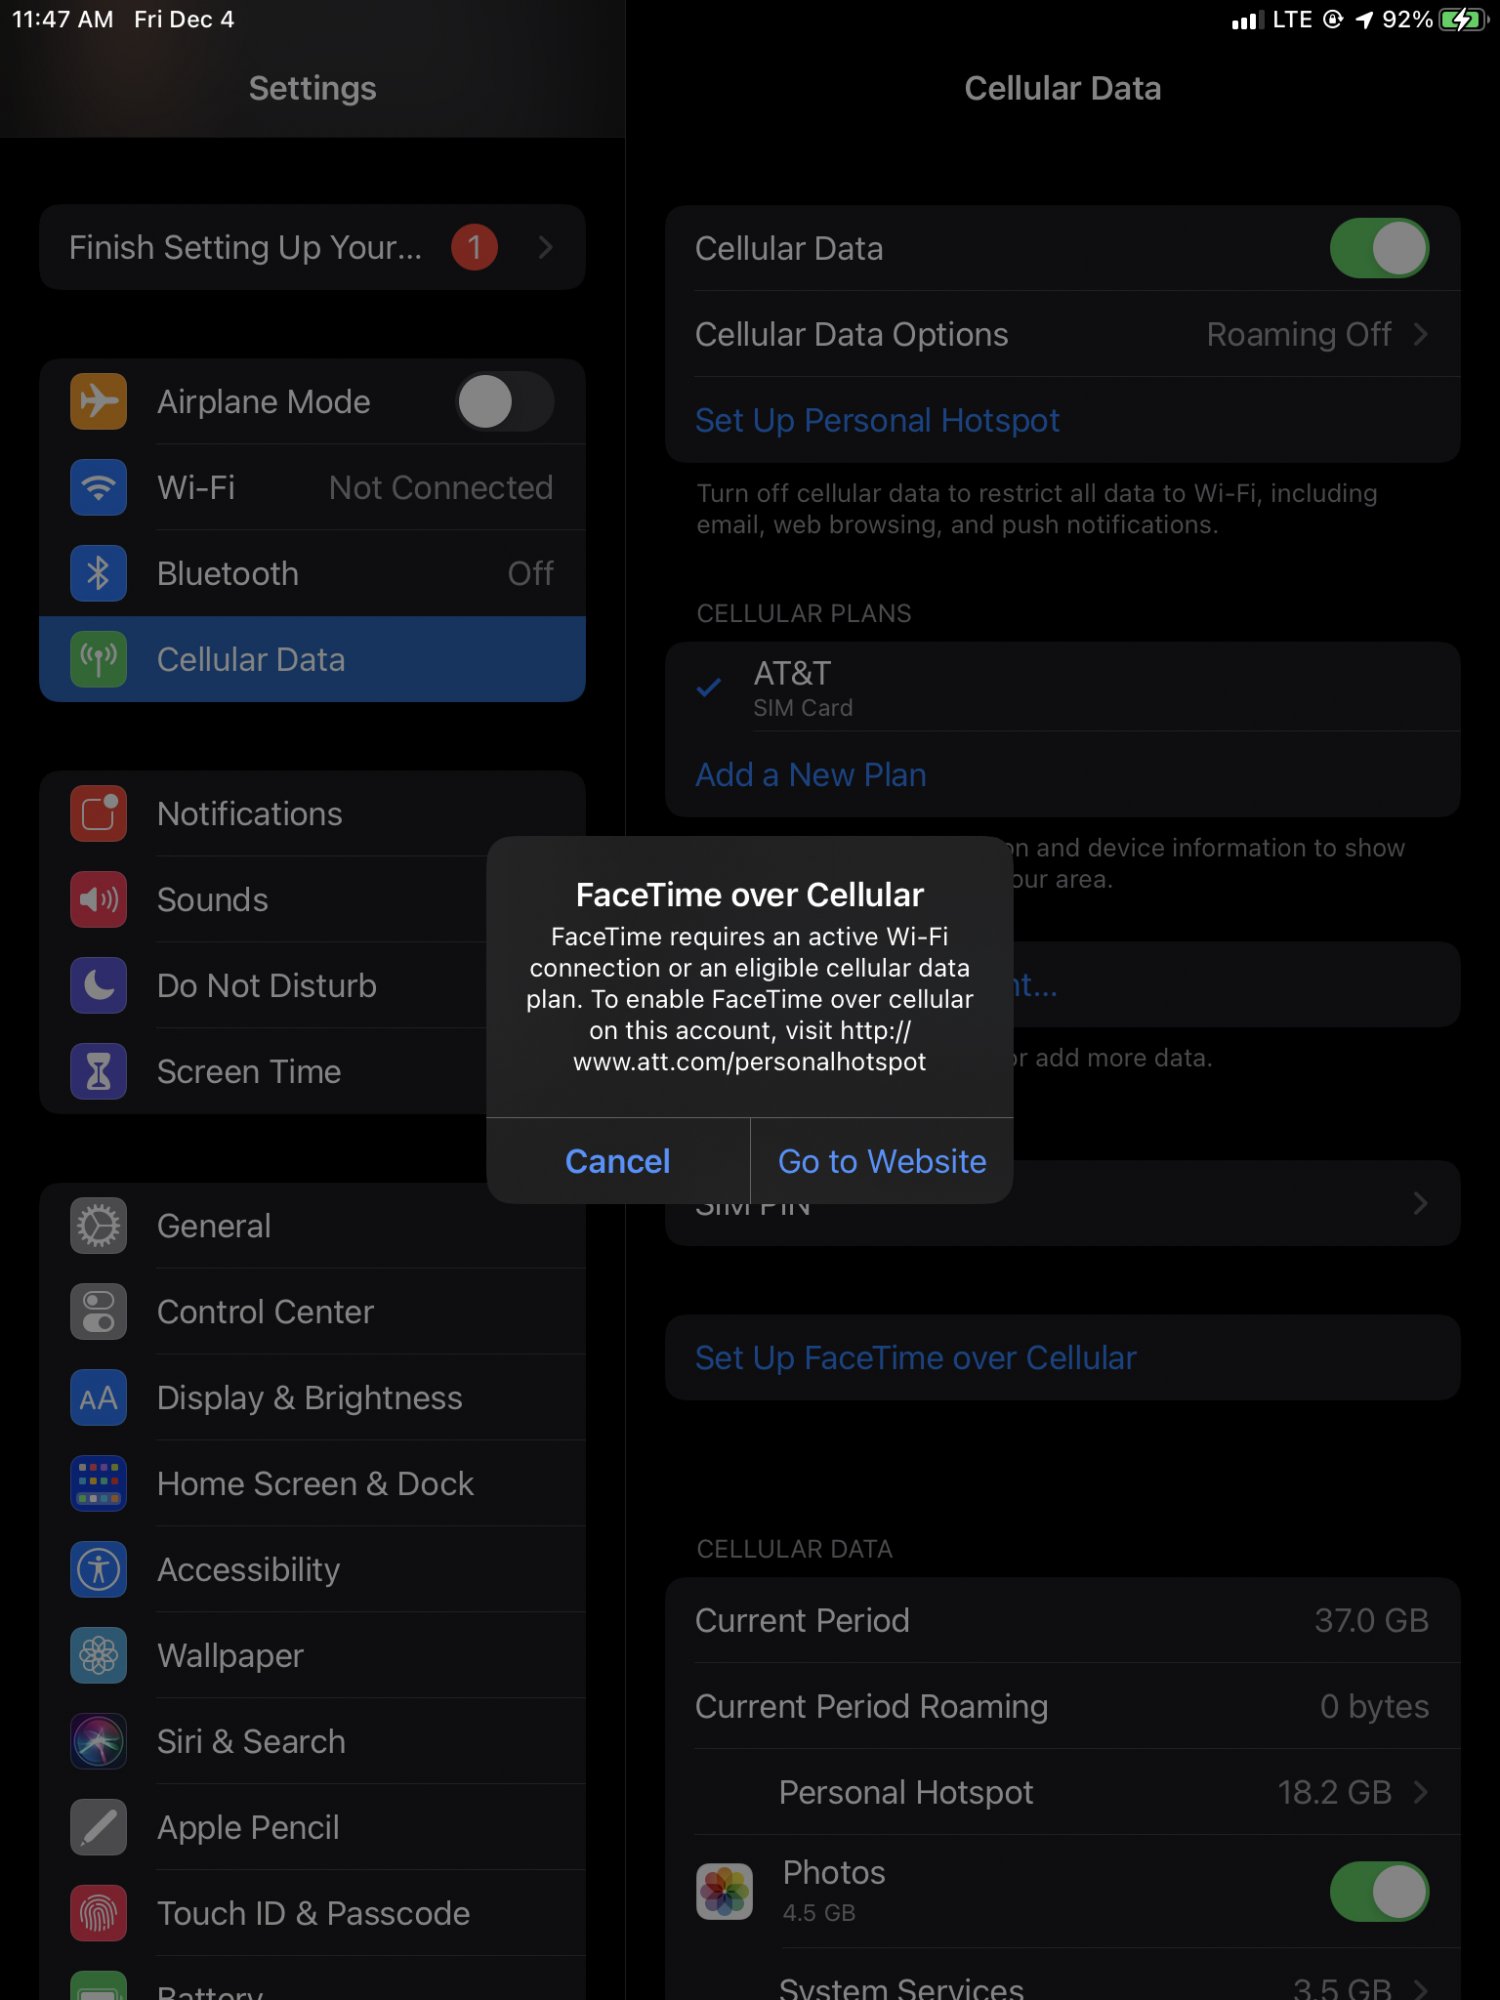The image size is (1500, 2000).
Task: Open Home Screen & Dock settings
Action: pos(312,1483)
